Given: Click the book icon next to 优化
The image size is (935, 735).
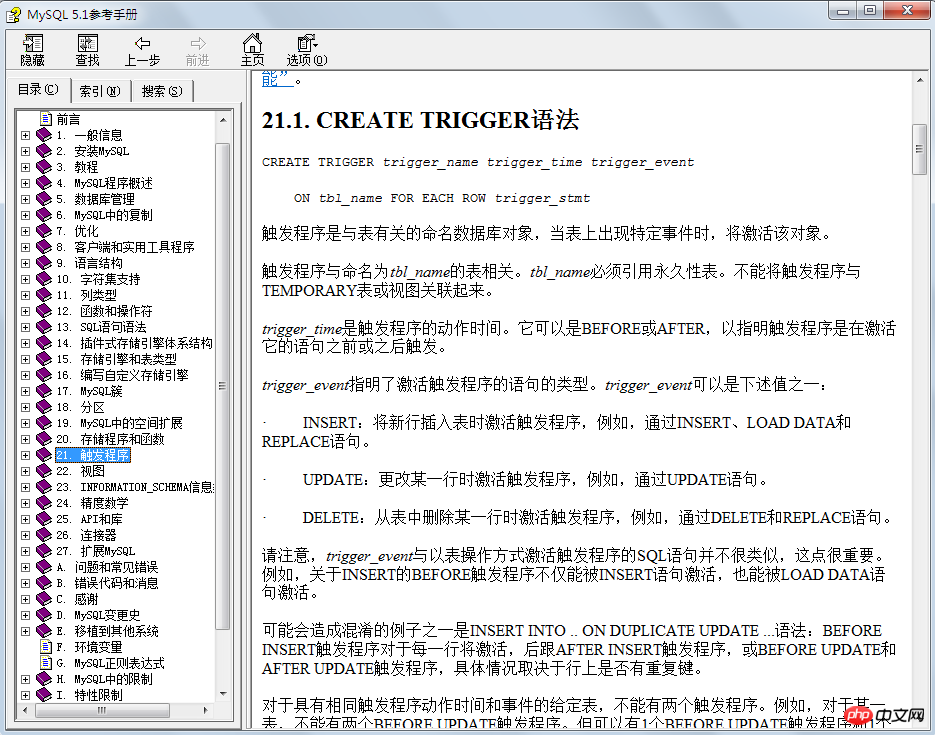Looking at the screenshot, I should coord(44,231).
